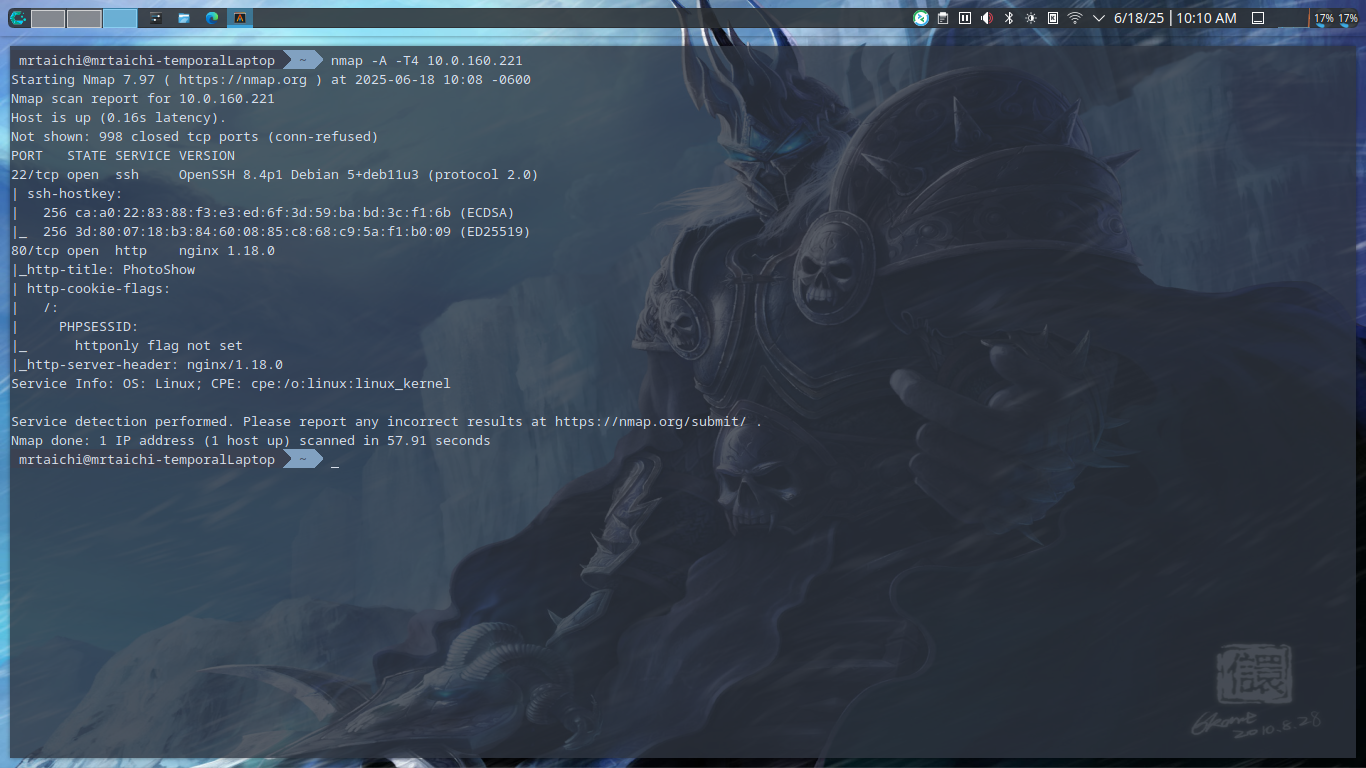Click the 'Nmap done: 1 IP address' line
The width and height of the screenshot is (1366, 768).
click(x=251, y=441)
